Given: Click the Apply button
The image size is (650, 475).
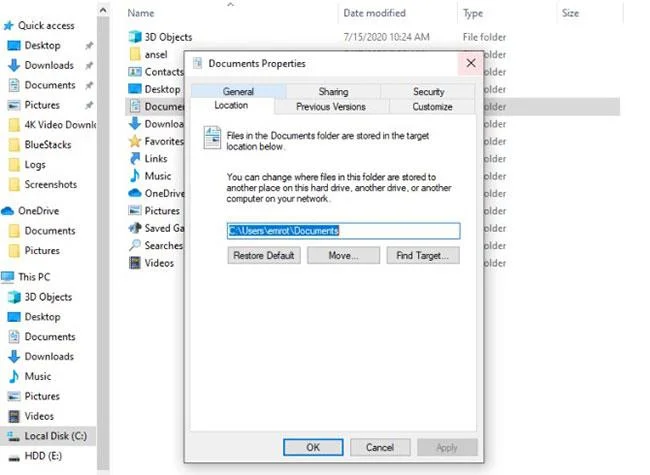Looking at the screenshot, I should click(447, 447).
